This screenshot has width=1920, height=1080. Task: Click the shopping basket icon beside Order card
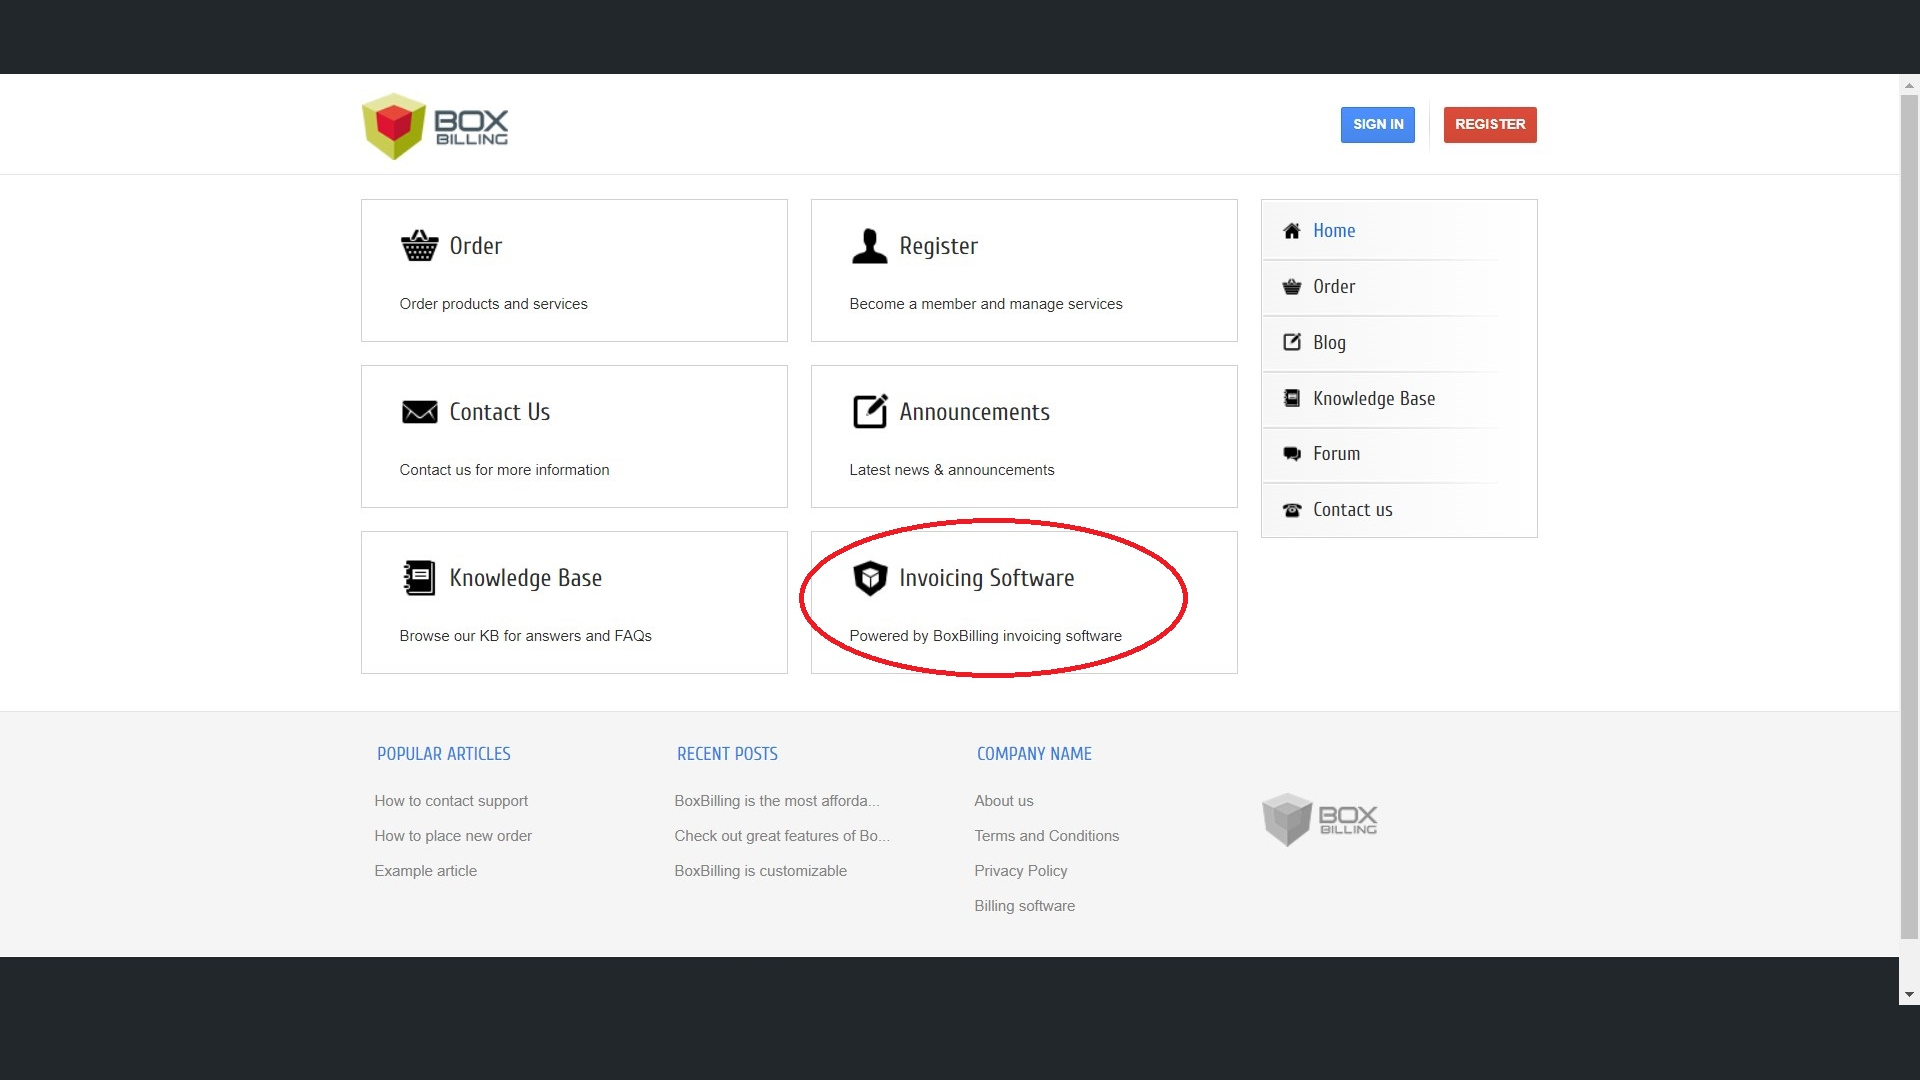click(419, 245)
